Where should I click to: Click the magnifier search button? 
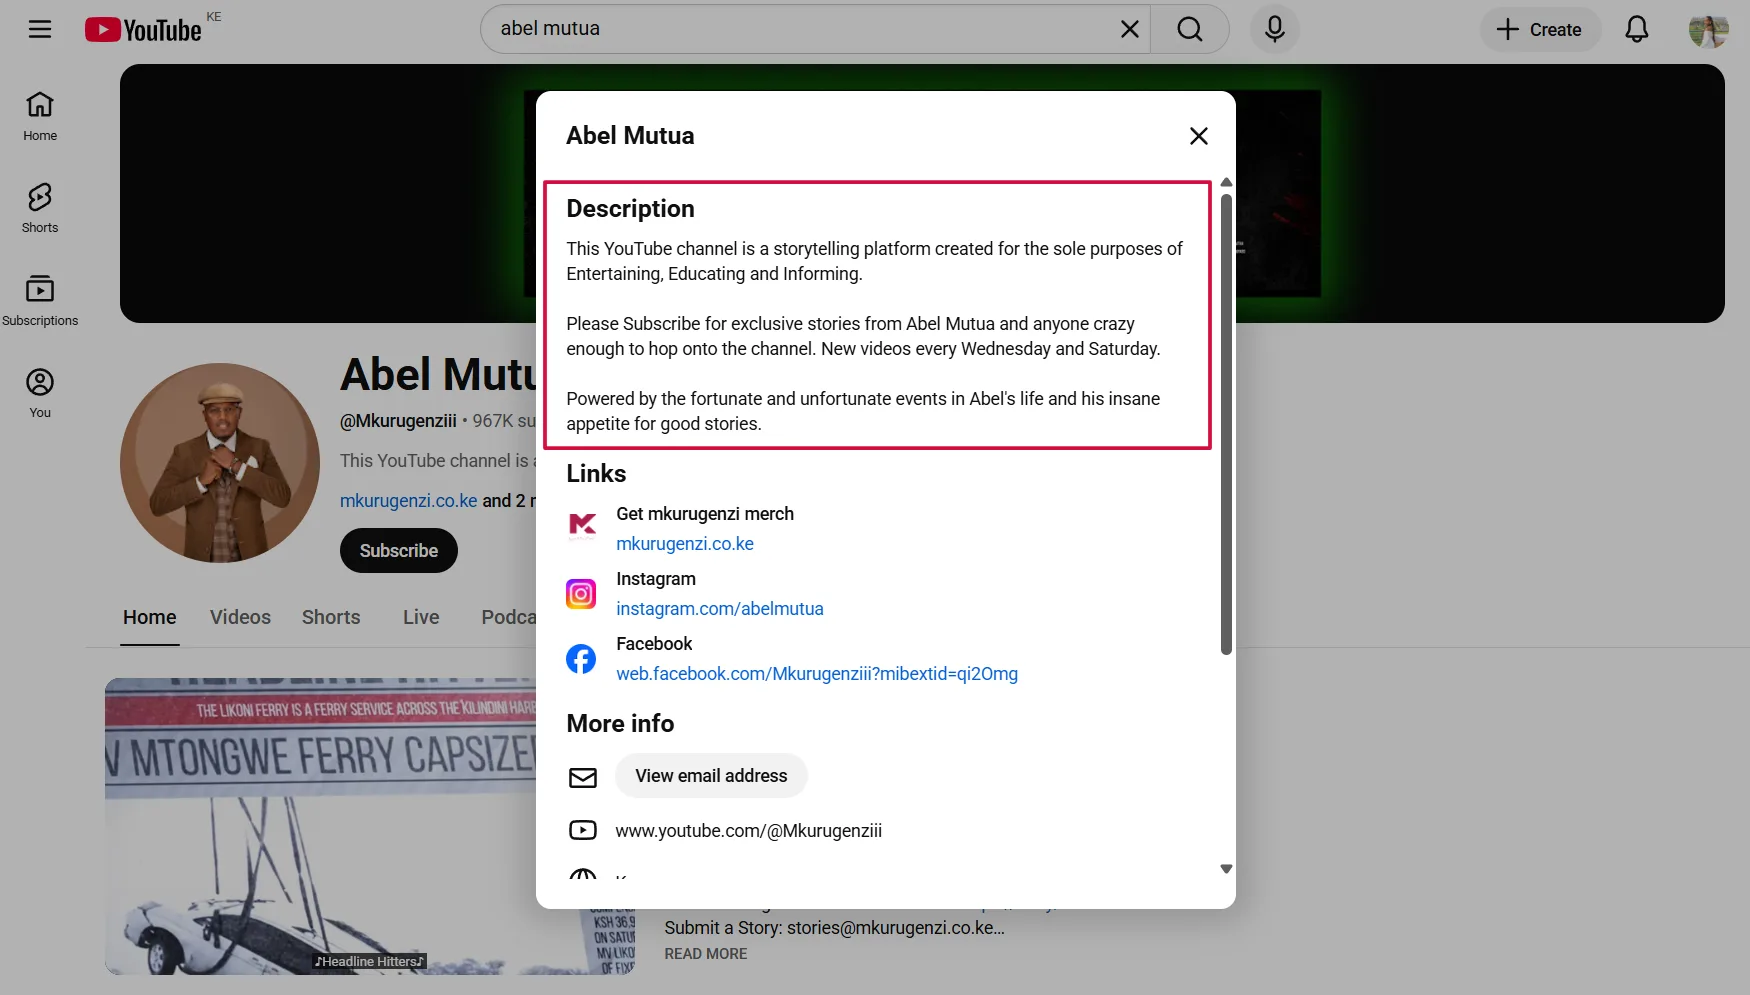click(1189, 29)
